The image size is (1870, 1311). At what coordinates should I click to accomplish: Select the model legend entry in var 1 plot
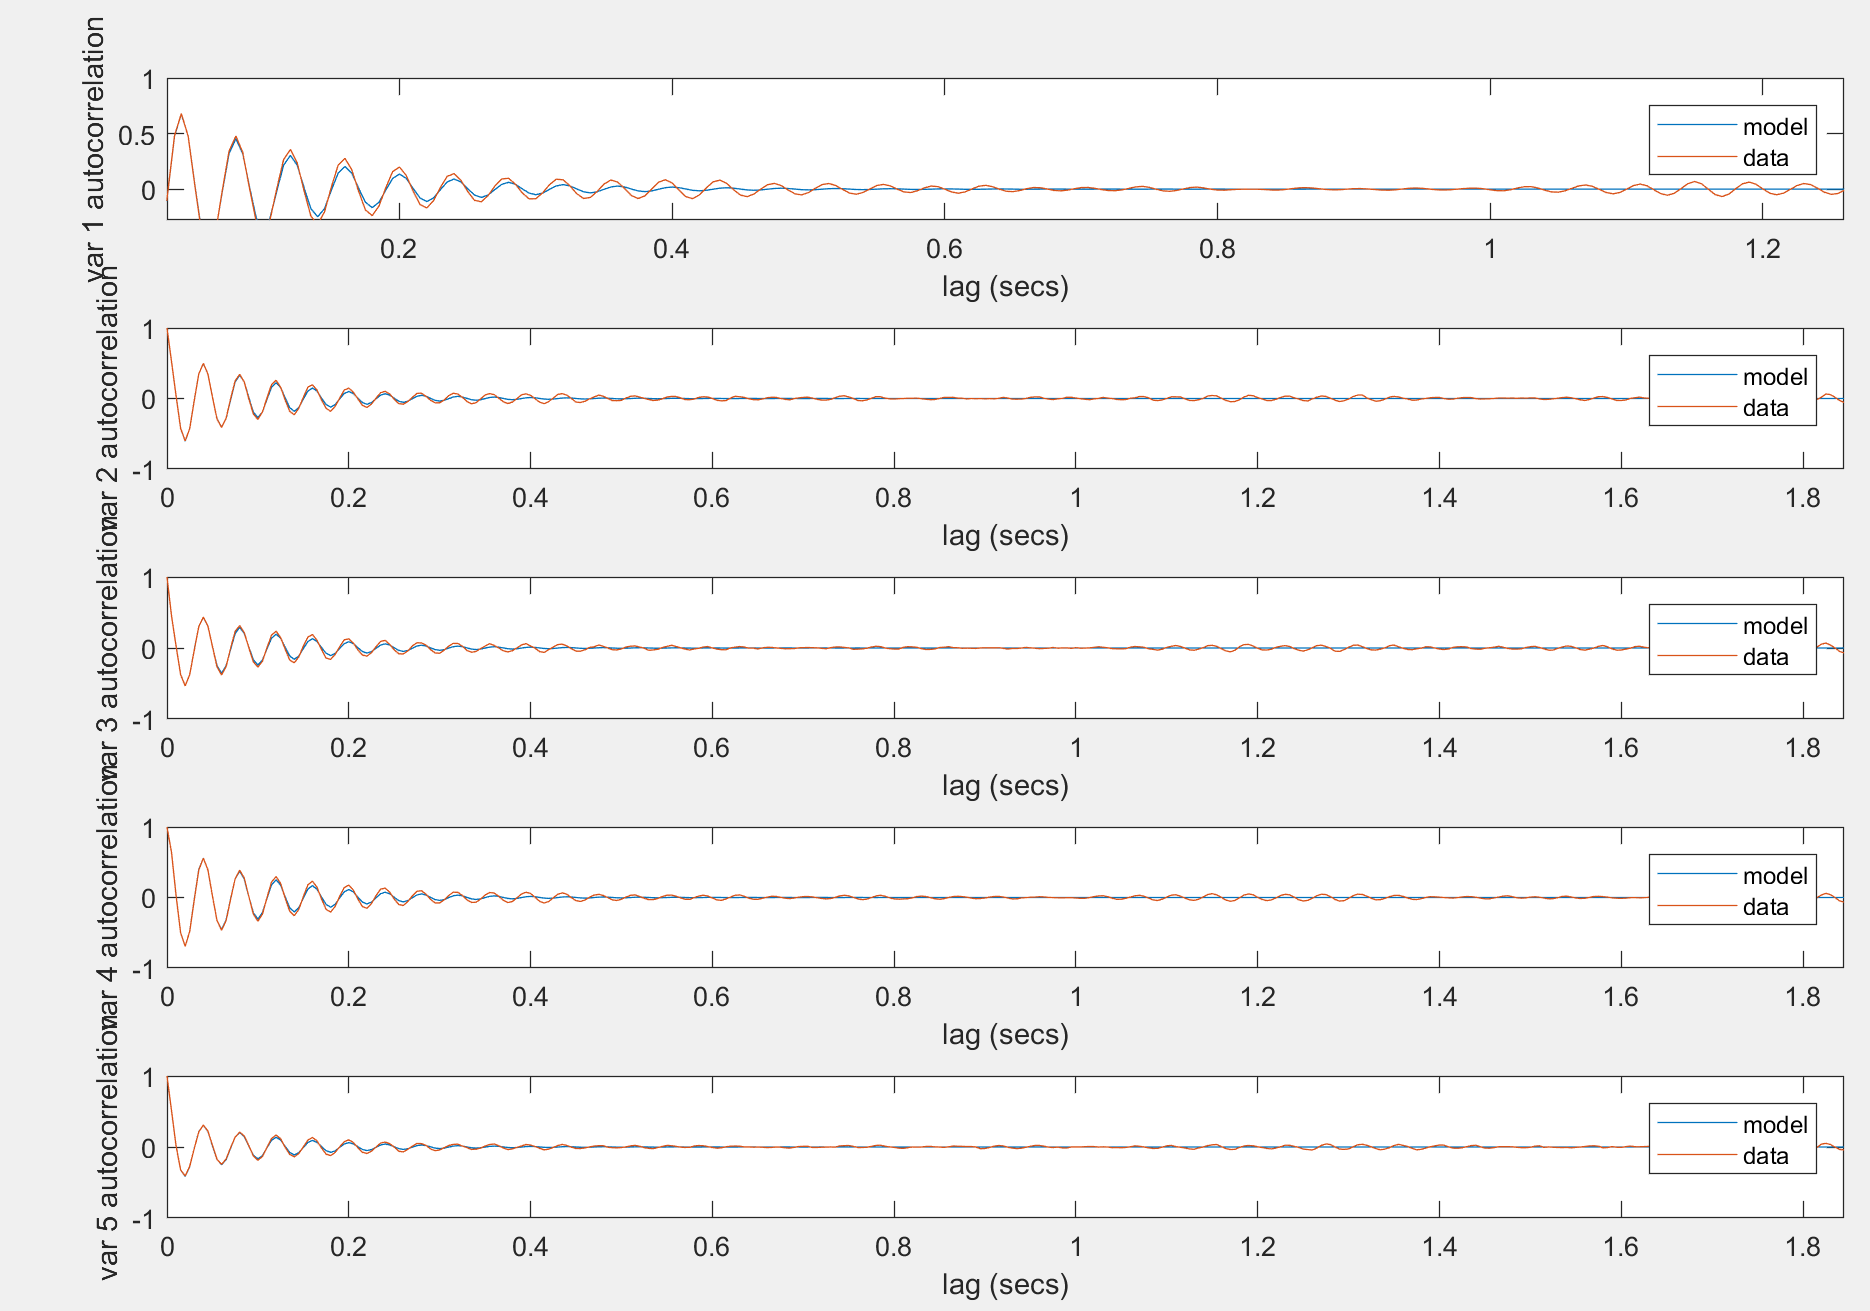coord(1775,128)
